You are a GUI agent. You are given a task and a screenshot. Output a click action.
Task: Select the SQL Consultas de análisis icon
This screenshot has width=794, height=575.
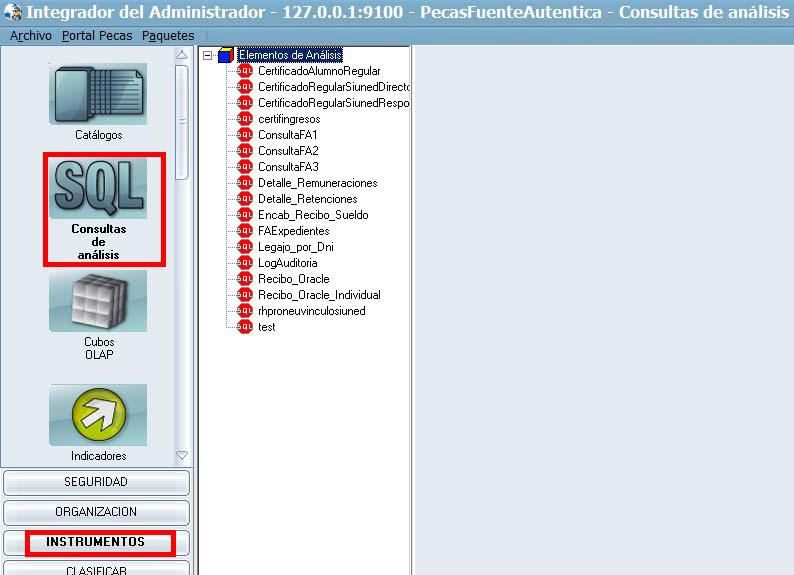click(98, 188)
